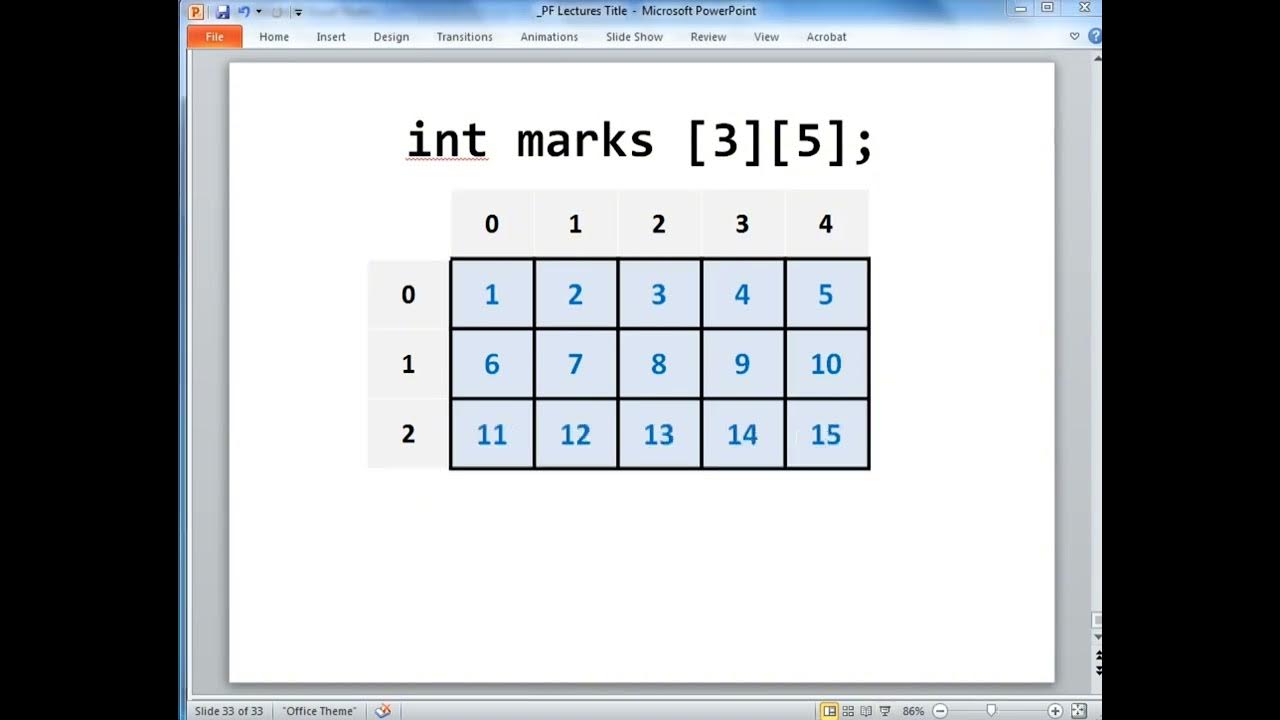The width and height of the screenshot is (1280, 720).
Task: Zoom in with the plus button
Action: (1055, 711)
